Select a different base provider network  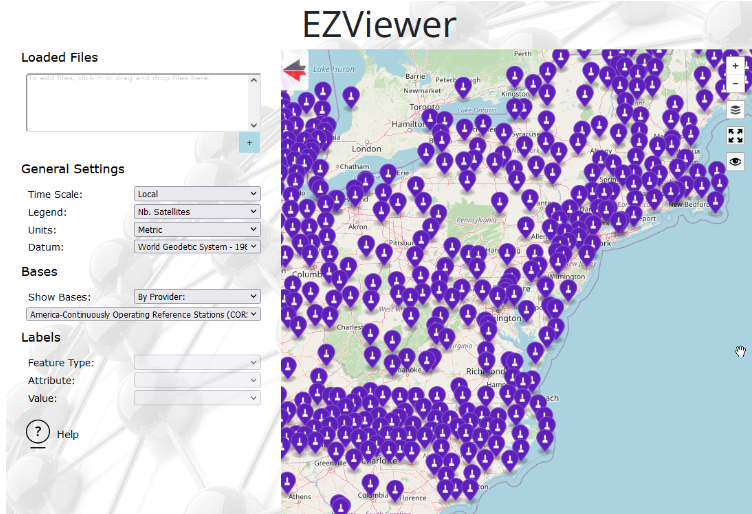(143, 314)
